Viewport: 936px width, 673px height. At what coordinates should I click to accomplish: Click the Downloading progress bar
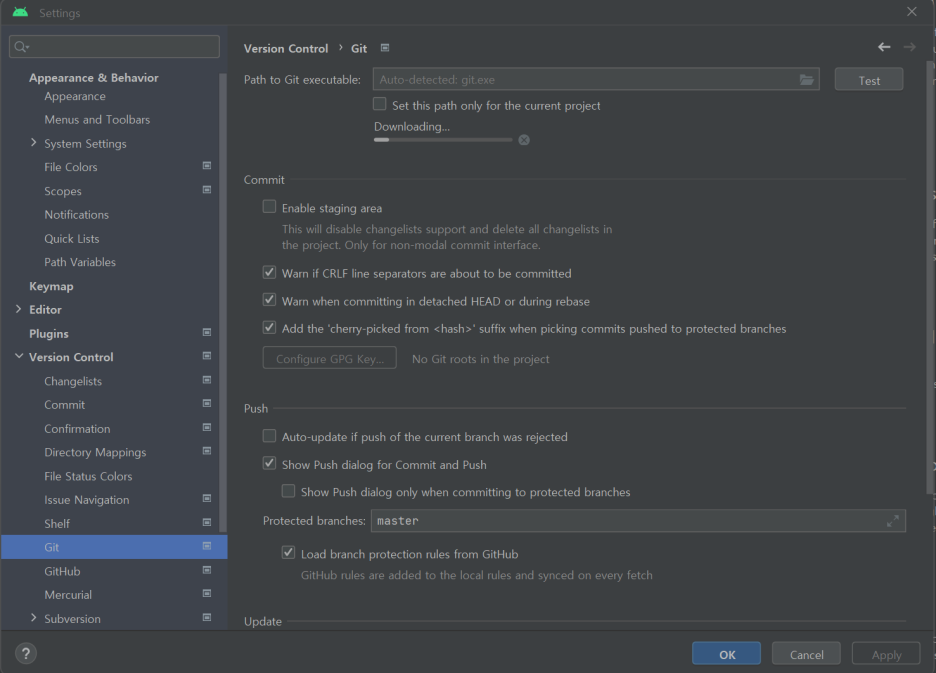[443, 140]
